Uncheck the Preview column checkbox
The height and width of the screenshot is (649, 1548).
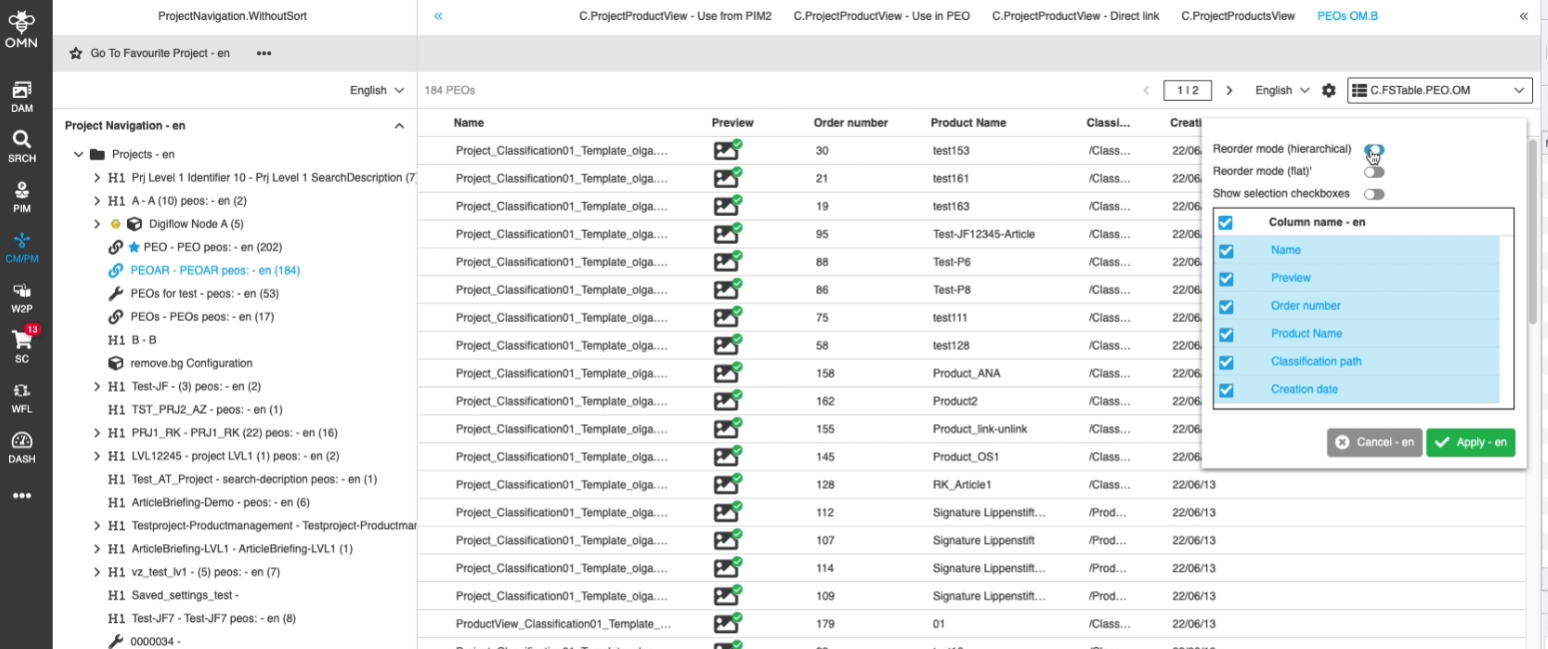(1226, 279)
